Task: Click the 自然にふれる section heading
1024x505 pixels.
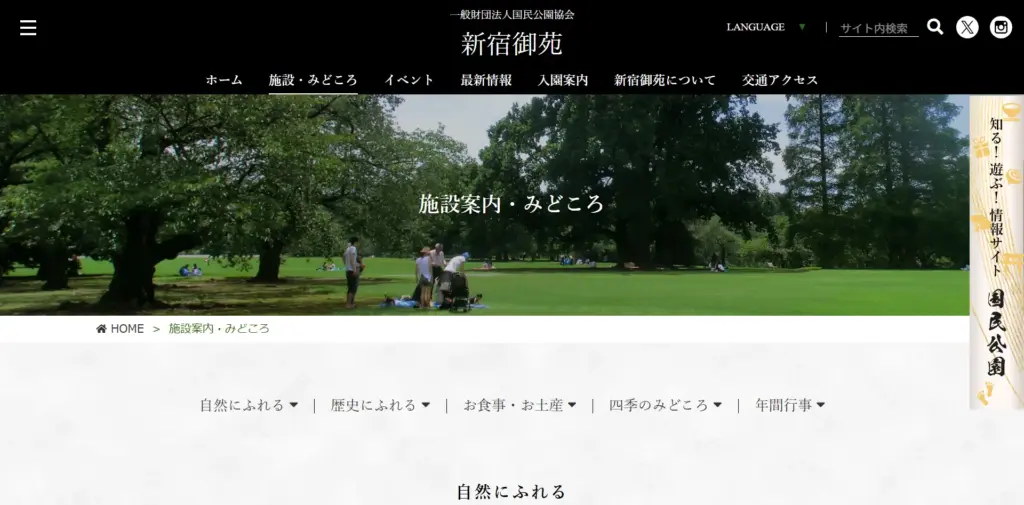Action: pos(511,492)
